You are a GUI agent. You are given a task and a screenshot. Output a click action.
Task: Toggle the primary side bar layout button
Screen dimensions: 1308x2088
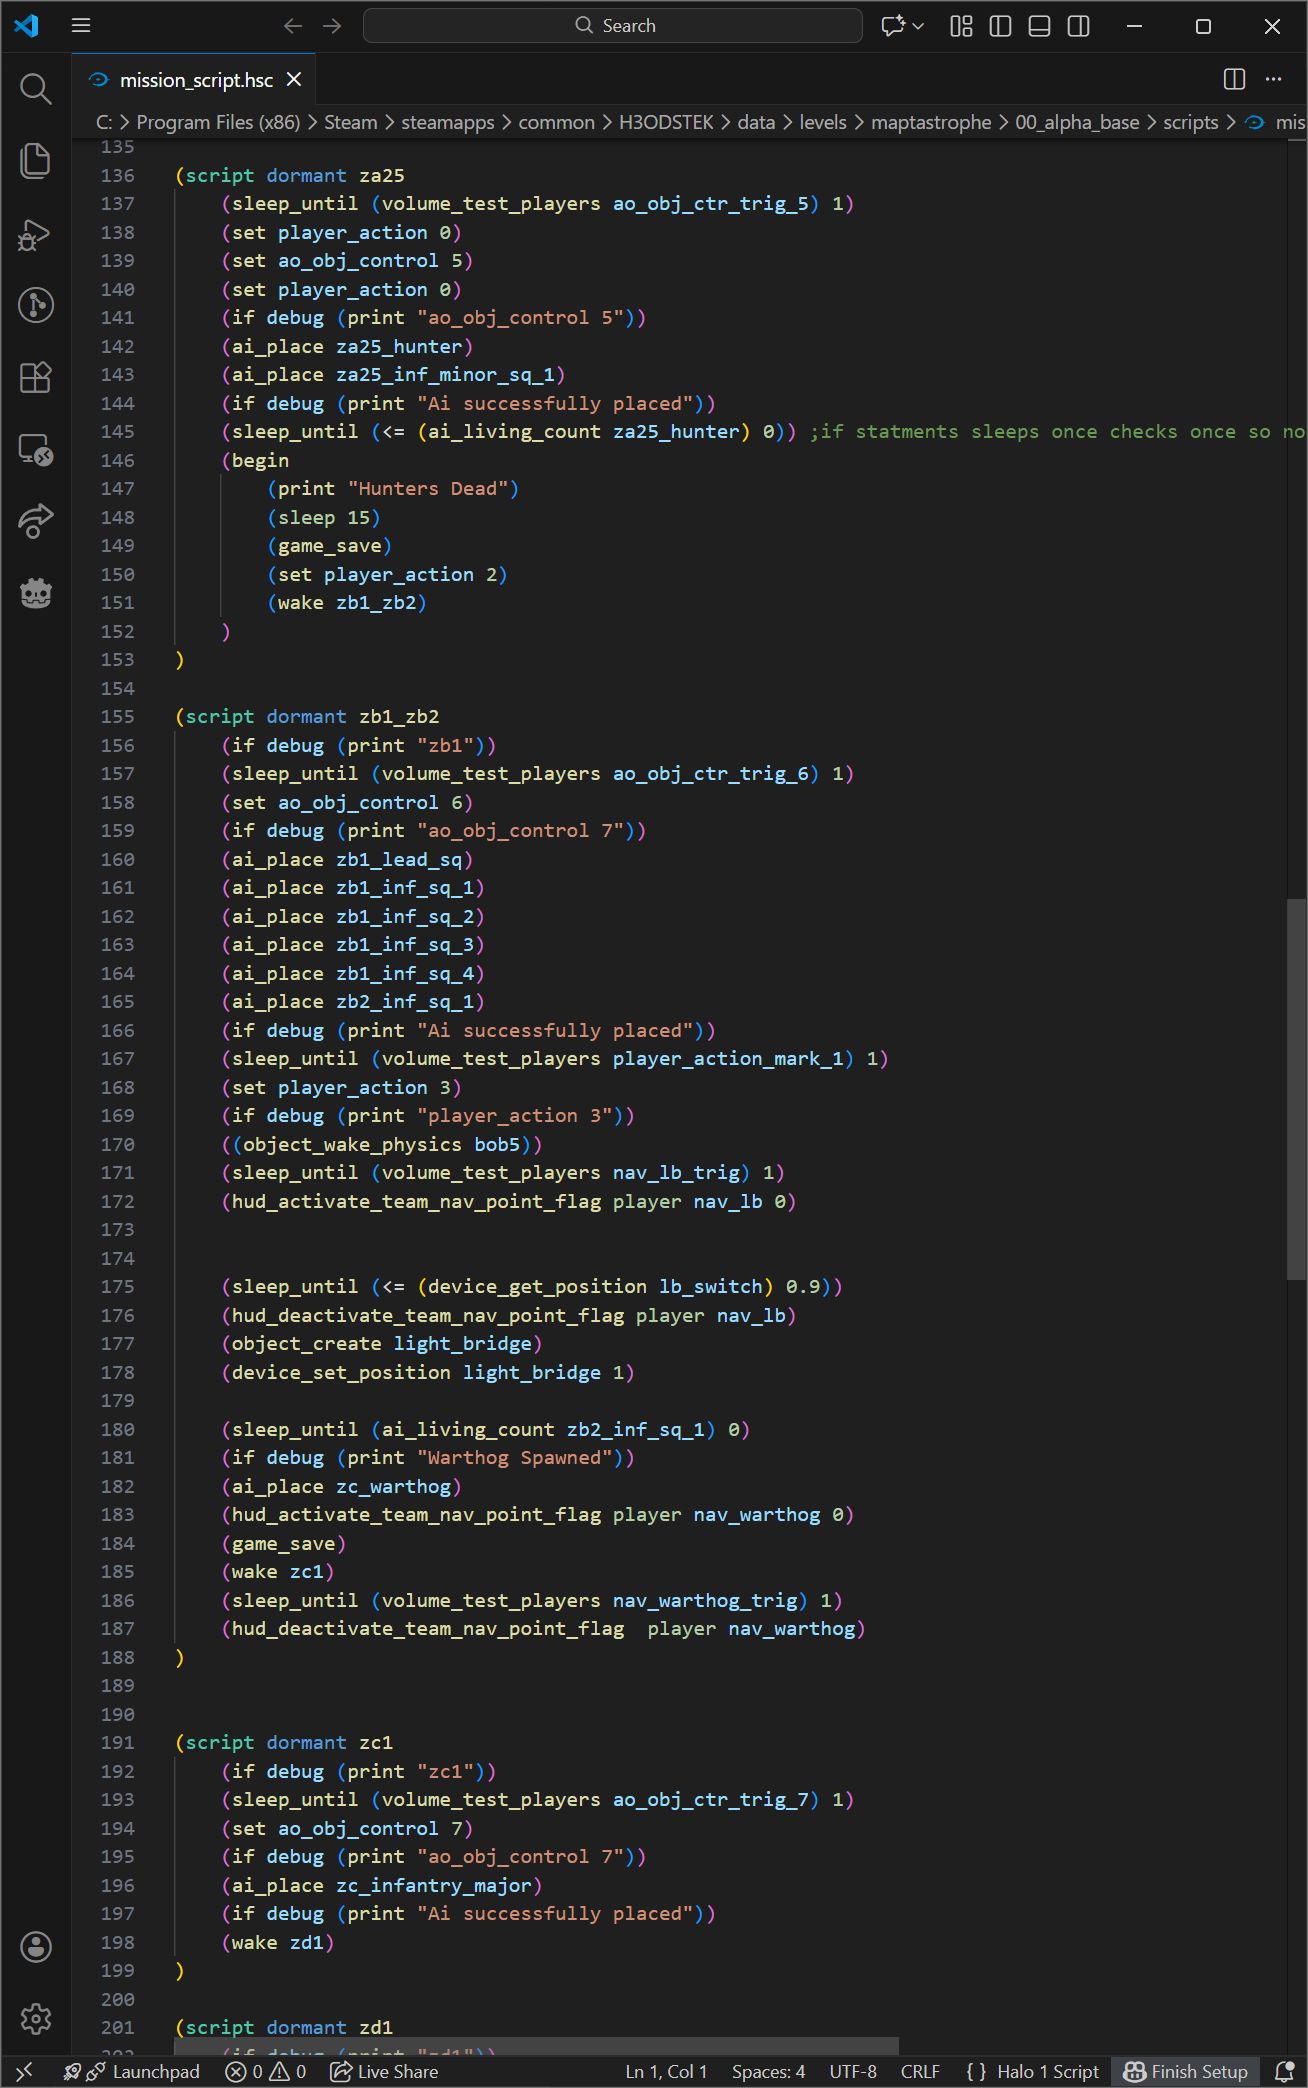point(1000,26)
